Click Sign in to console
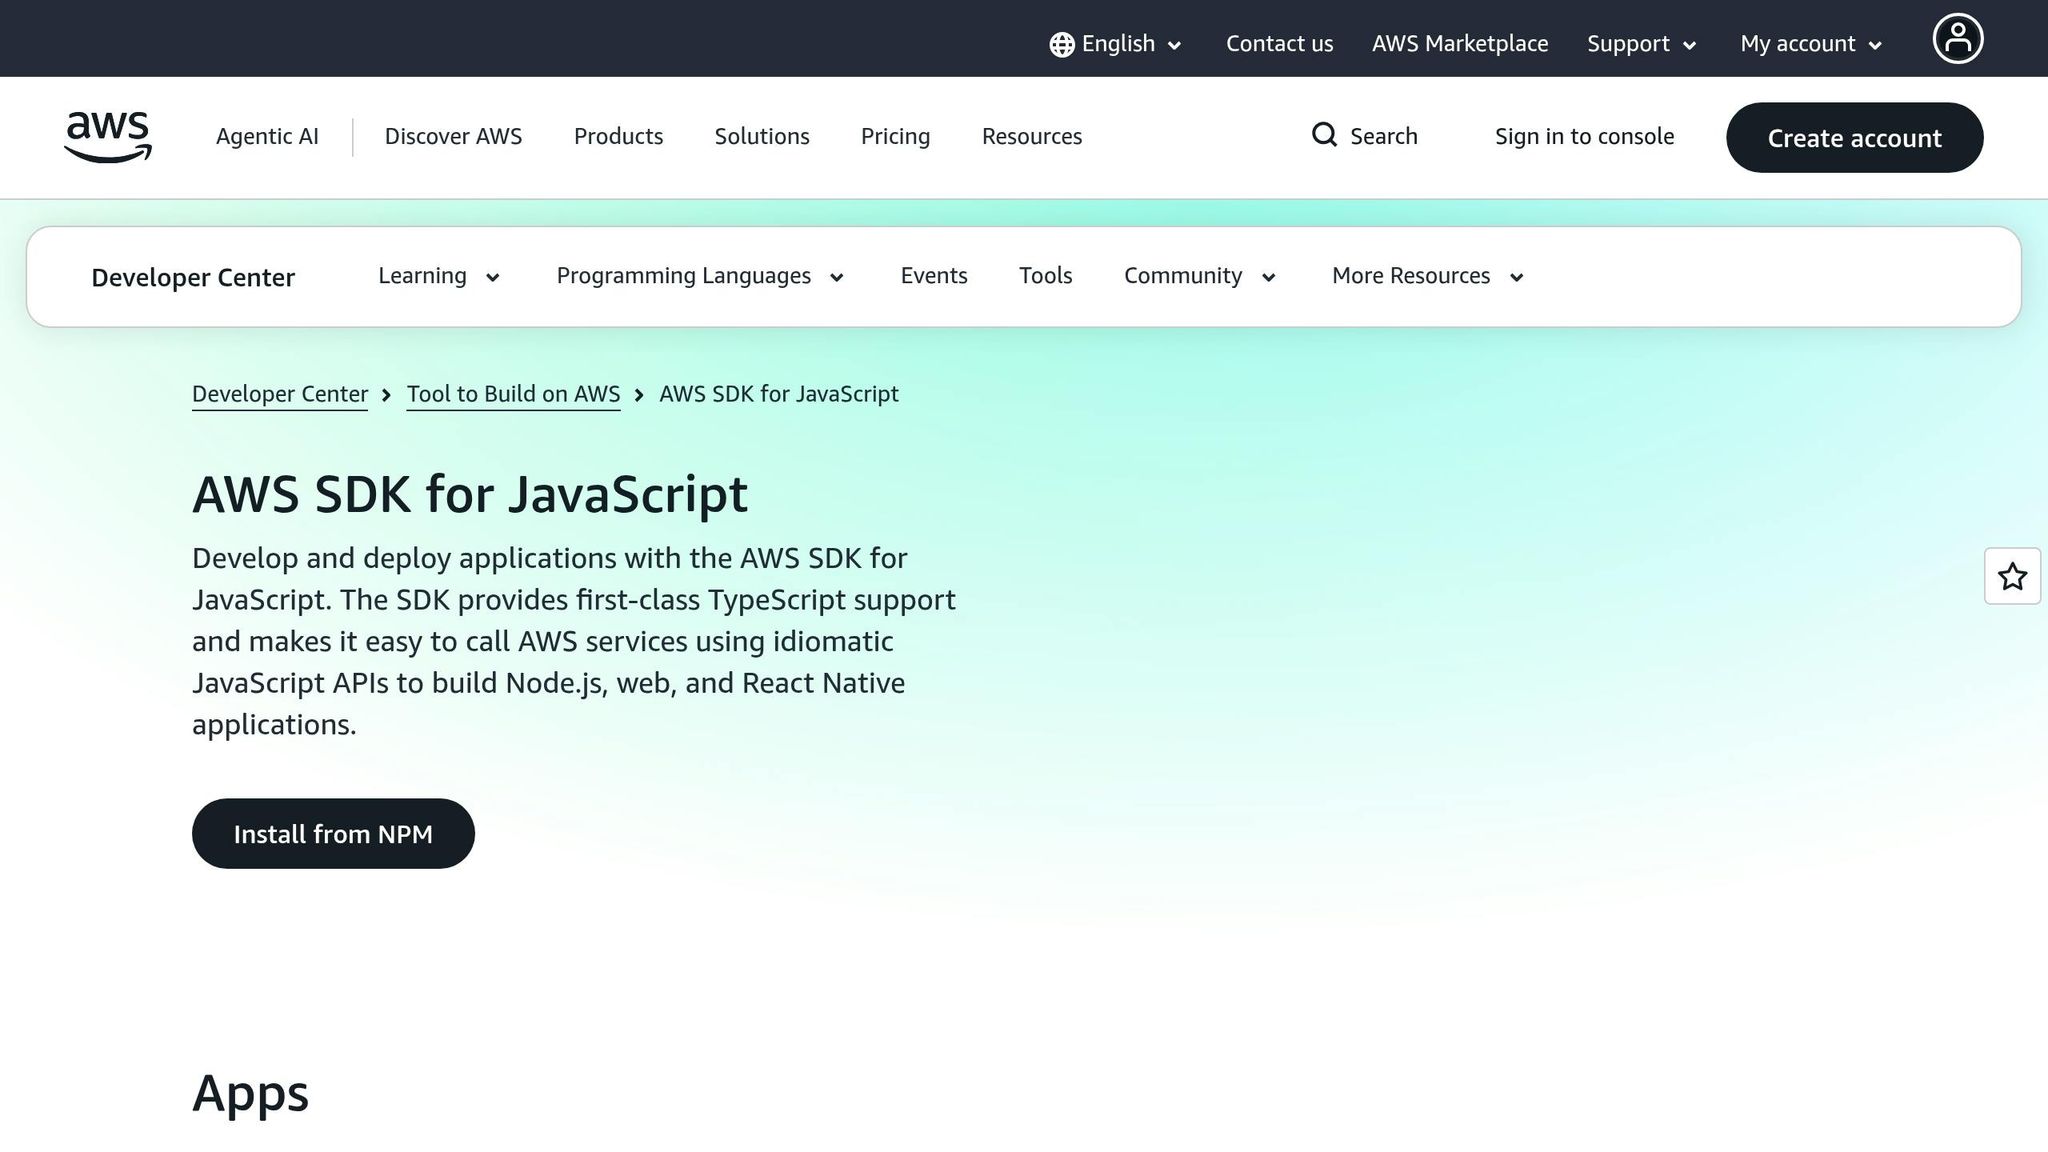 click(x=1584, y=136)
